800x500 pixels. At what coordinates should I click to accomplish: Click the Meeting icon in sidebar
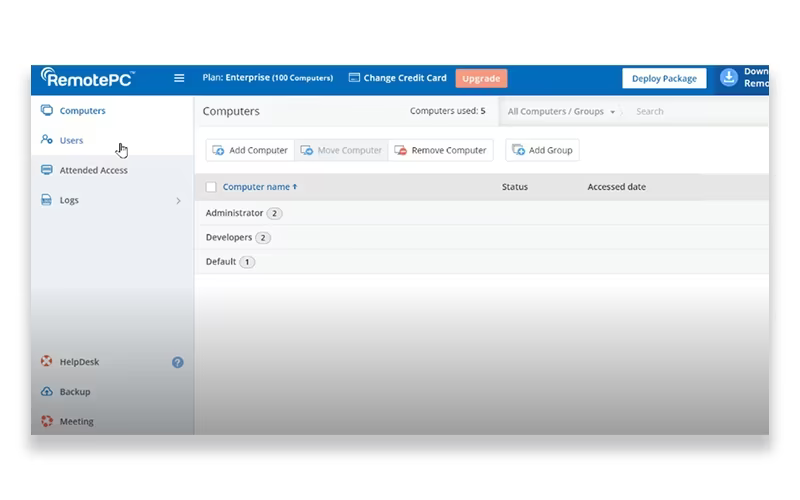coord(47,421)
